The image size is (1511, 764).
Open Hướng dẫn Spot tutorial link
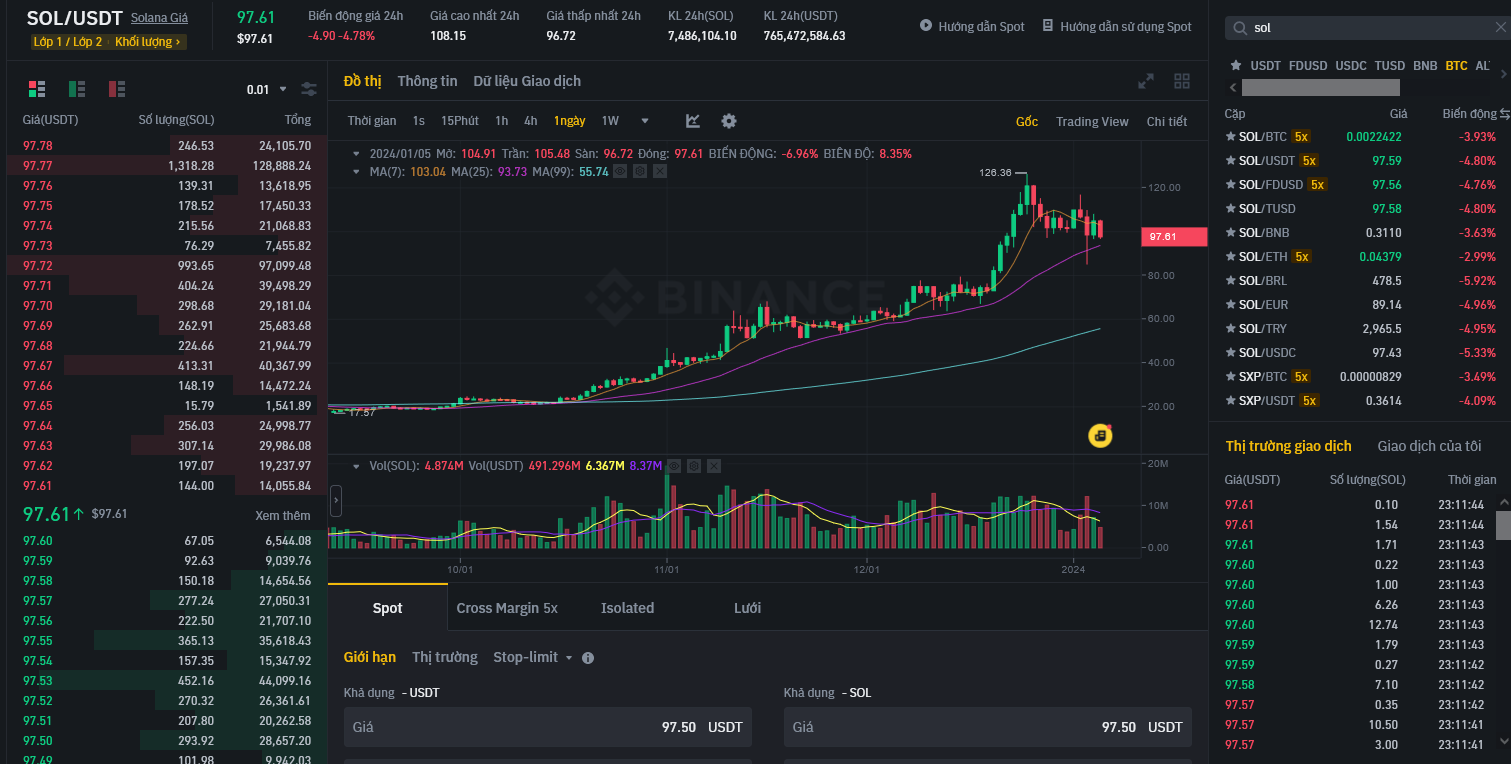tap(972, 27)
